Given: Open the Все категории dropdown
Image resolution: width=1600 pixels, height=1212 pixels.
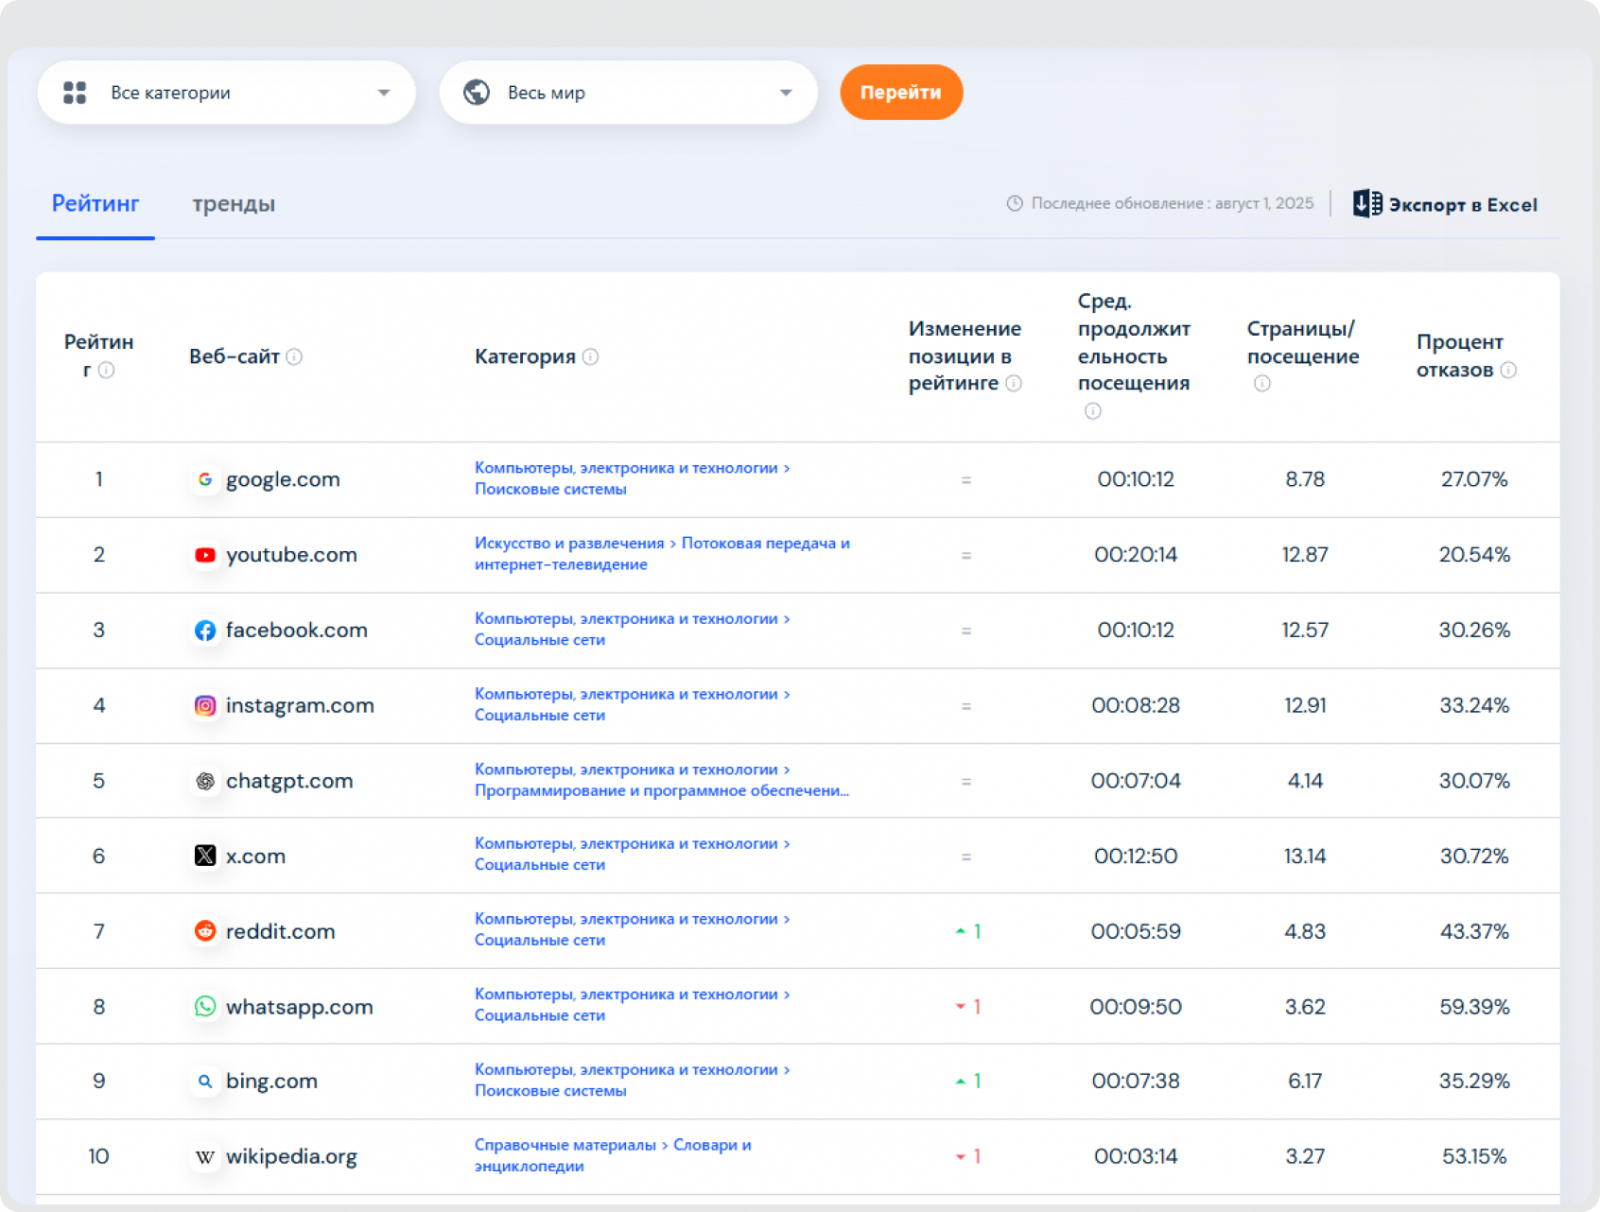Looking at the screenshot, I should (226, 93).
